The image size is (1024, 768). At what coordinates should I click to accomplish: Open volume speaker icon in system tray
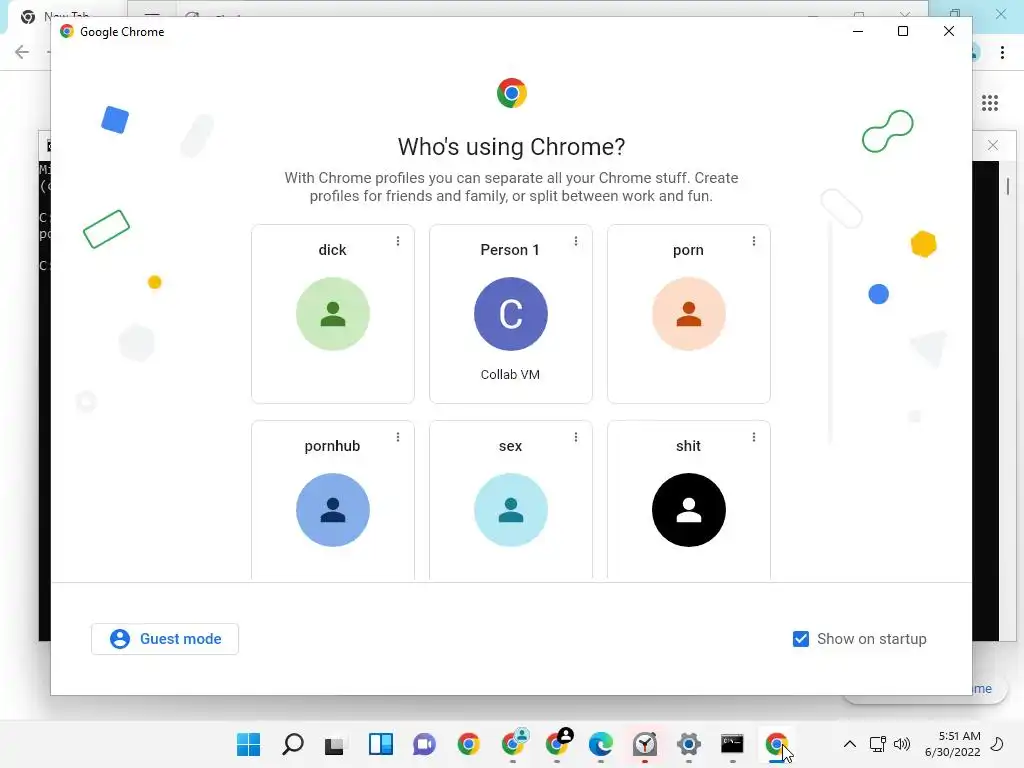pos(902,744)
